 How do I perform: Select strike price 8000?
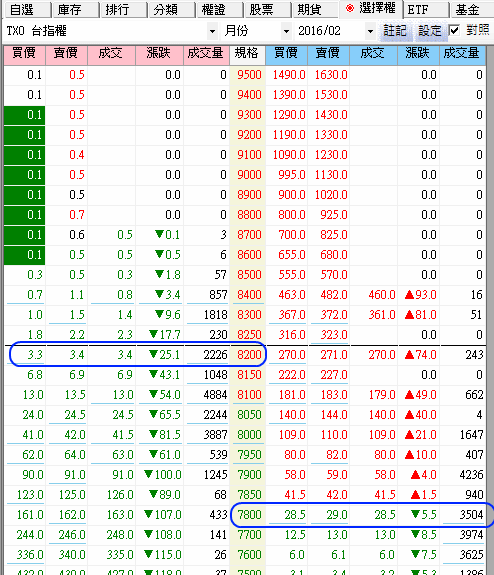[x=249, y=435]
